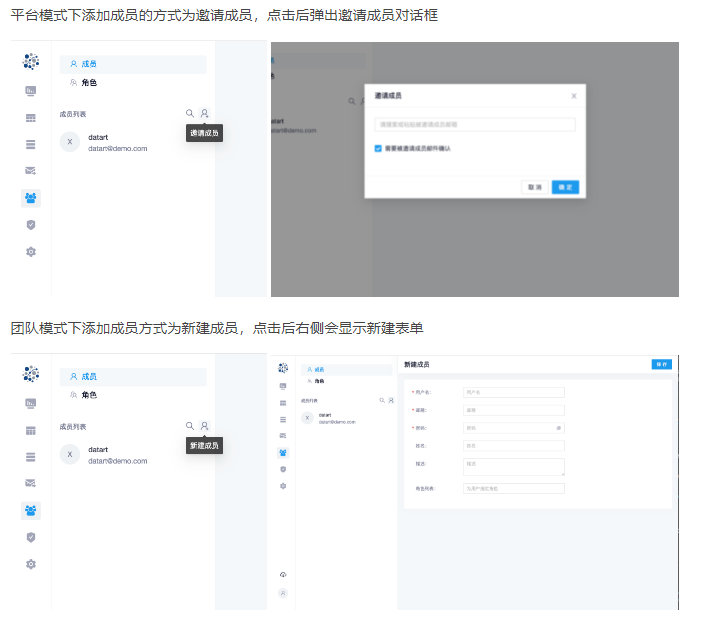Viewport: 705px width, 621px height.
Task: Click the invite member icon above the 邀请成员 tooltip
Action: 204,114
